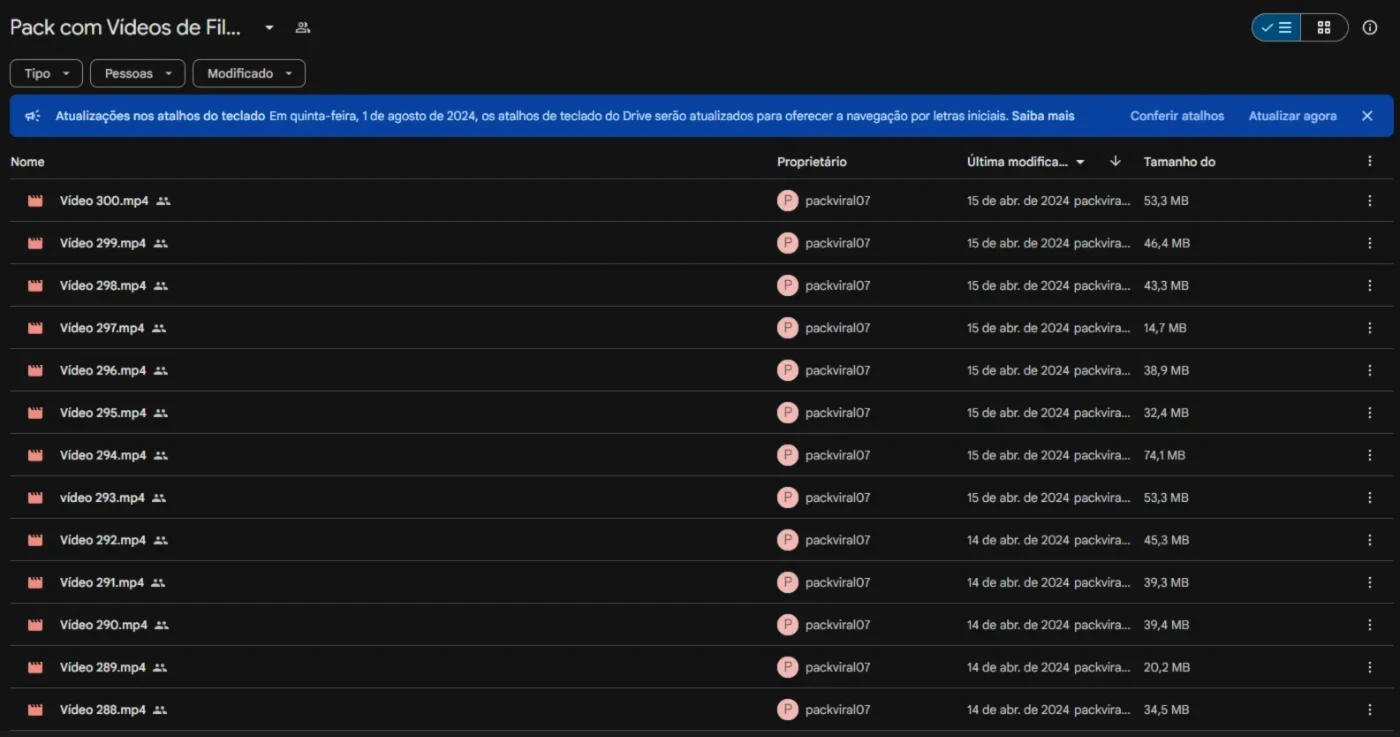Dismiss the keyboard shortcuts banner
The width and height of the screenshot is (1400, 737).
(x=1367, y=116)
